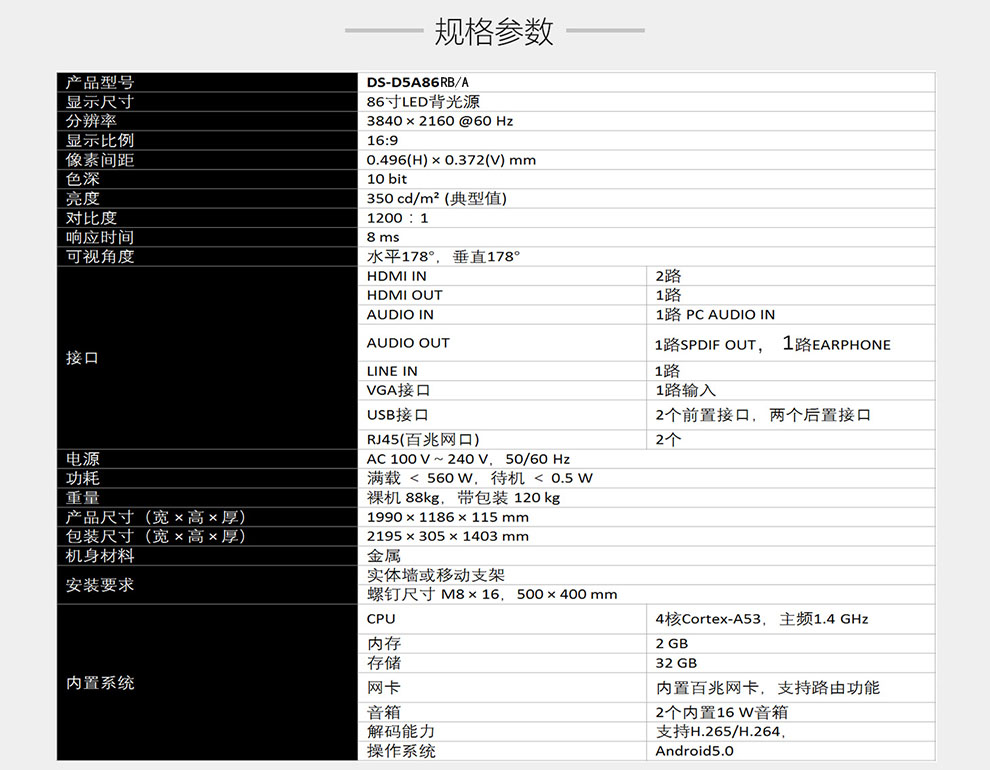The width and height of the screenshot is (990, 770).
Task: Click the 16:9 ratio value
Action: [x=383, y=141]
